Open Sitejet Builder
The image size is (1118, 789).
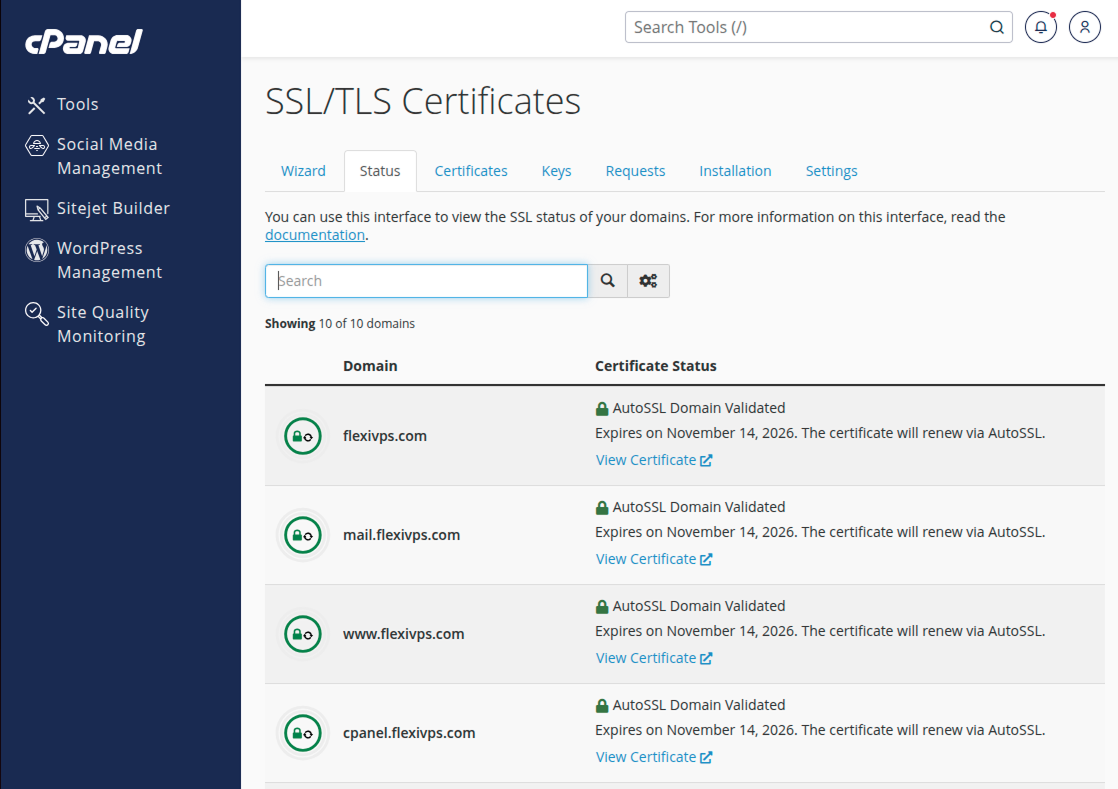coord(113,208)
